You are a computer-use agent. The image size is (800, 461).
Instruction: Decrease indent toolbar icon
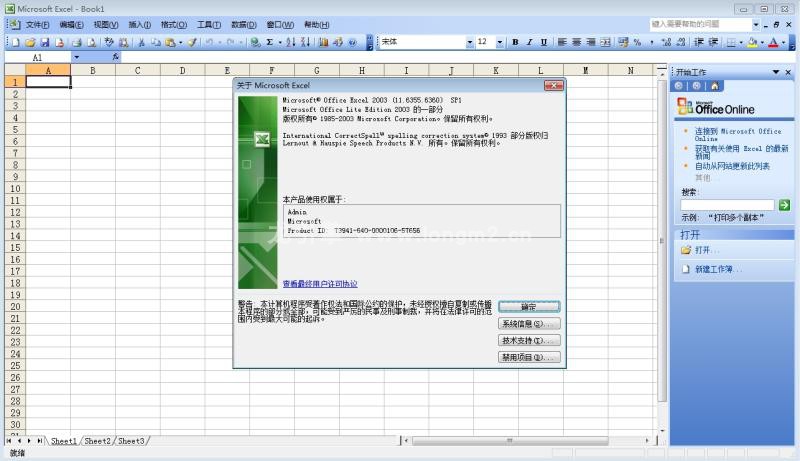click(x=698, y=42)
